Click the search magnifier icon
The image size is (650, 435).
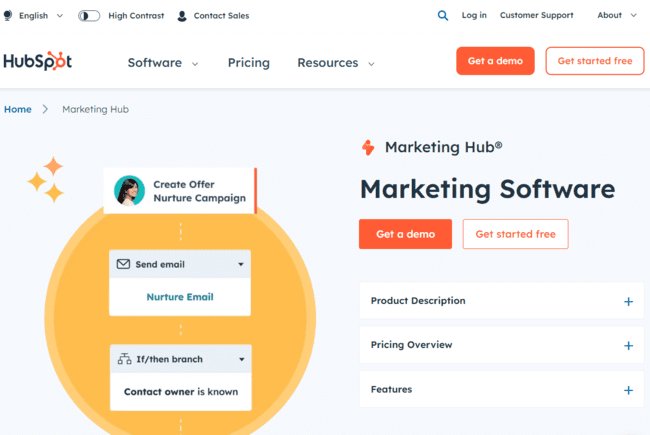click(x=443, y=16)
